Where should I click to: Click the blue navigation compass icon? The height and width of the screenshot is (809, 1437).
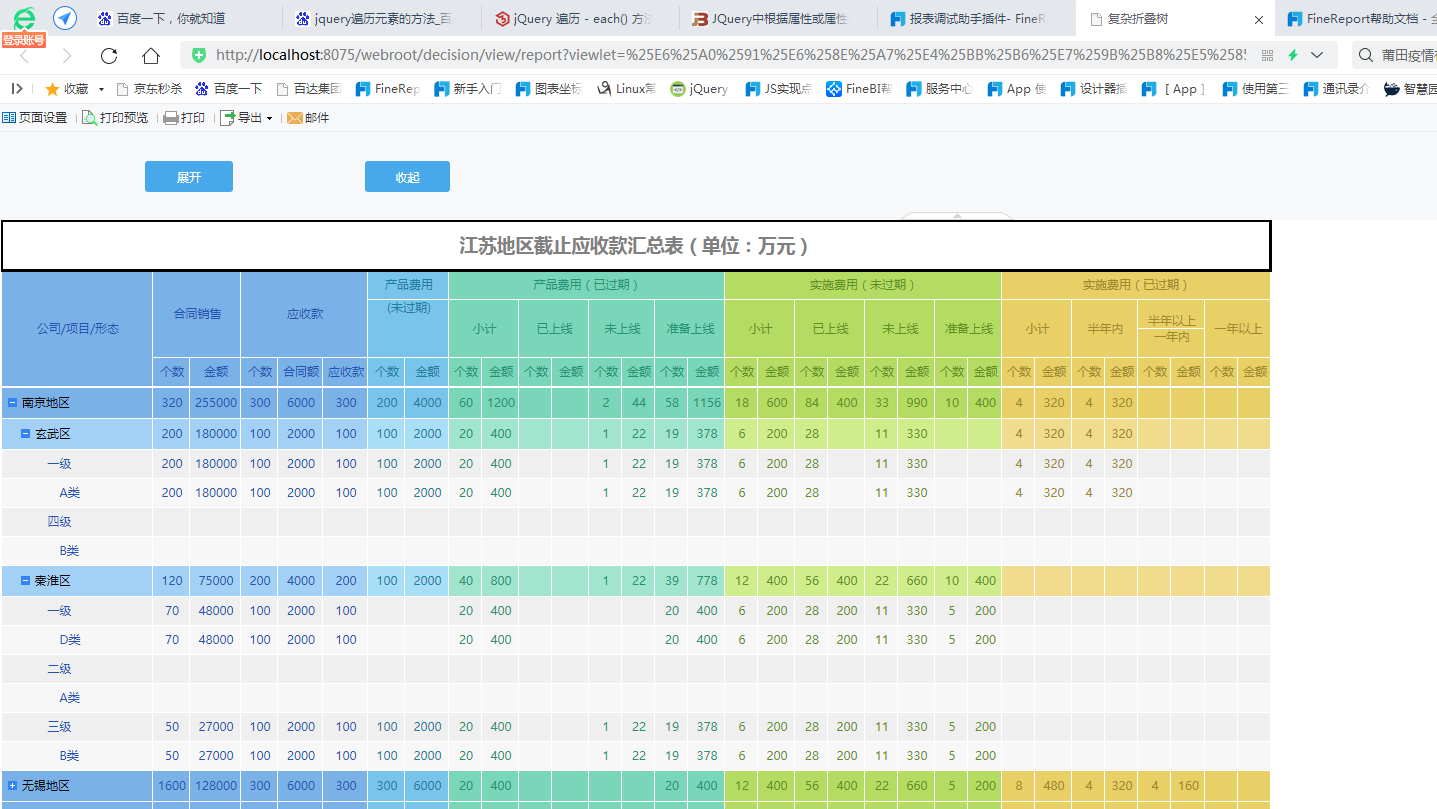(x=65, y=18)
